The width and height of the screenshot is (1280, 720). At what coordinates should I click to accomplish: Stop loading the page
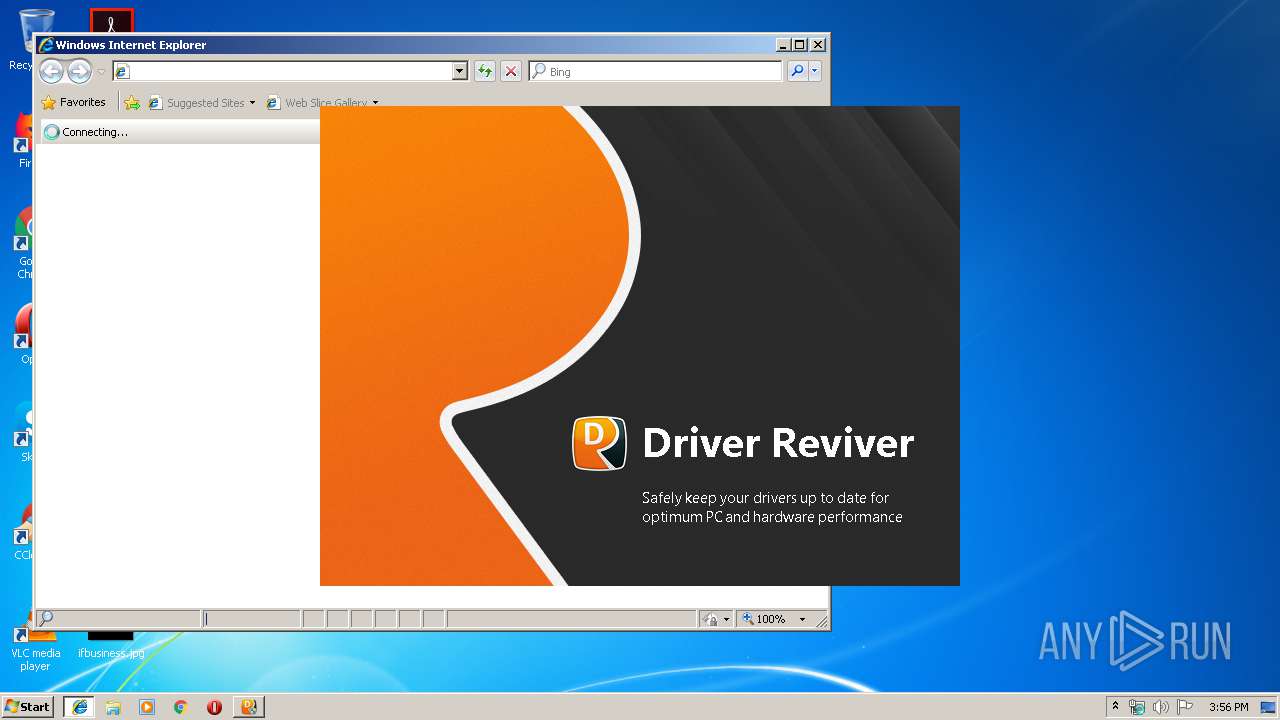coord(511,71)
